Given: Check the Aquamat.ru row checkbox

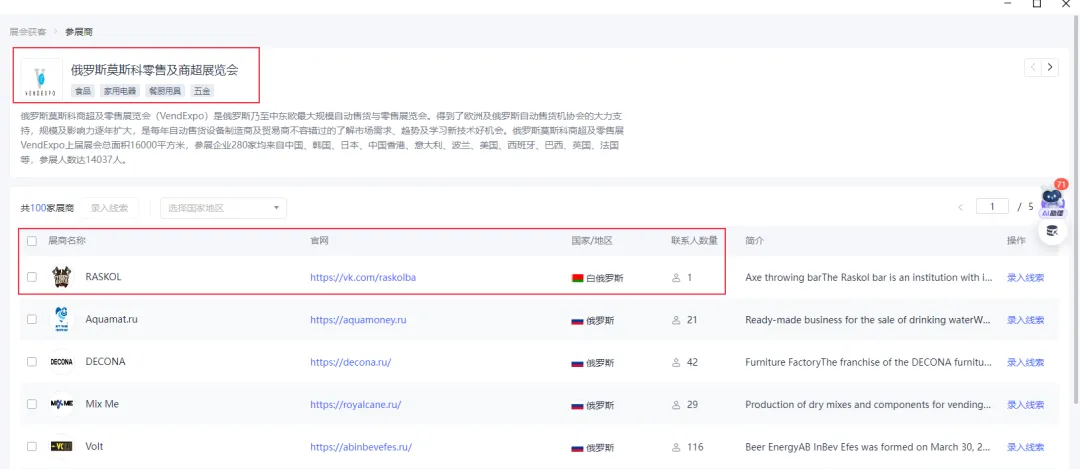Looking at the screenshot, I should [x=32, y=320].
